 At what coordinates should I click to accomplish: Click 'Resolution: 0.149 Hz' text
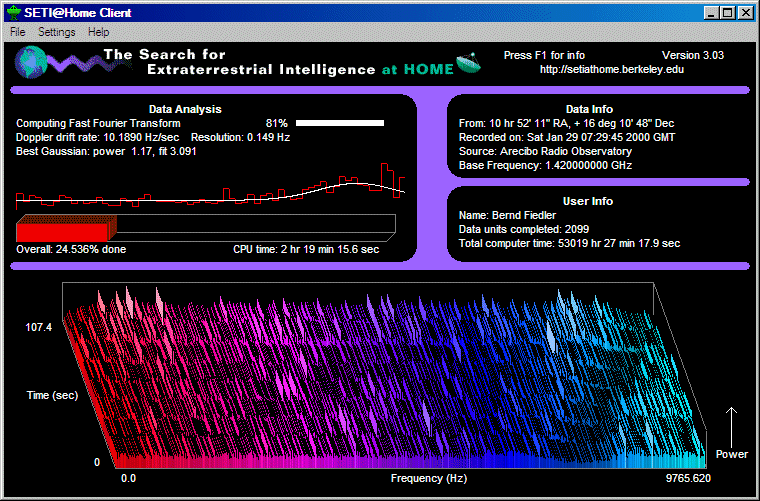(x=240, y=138)
